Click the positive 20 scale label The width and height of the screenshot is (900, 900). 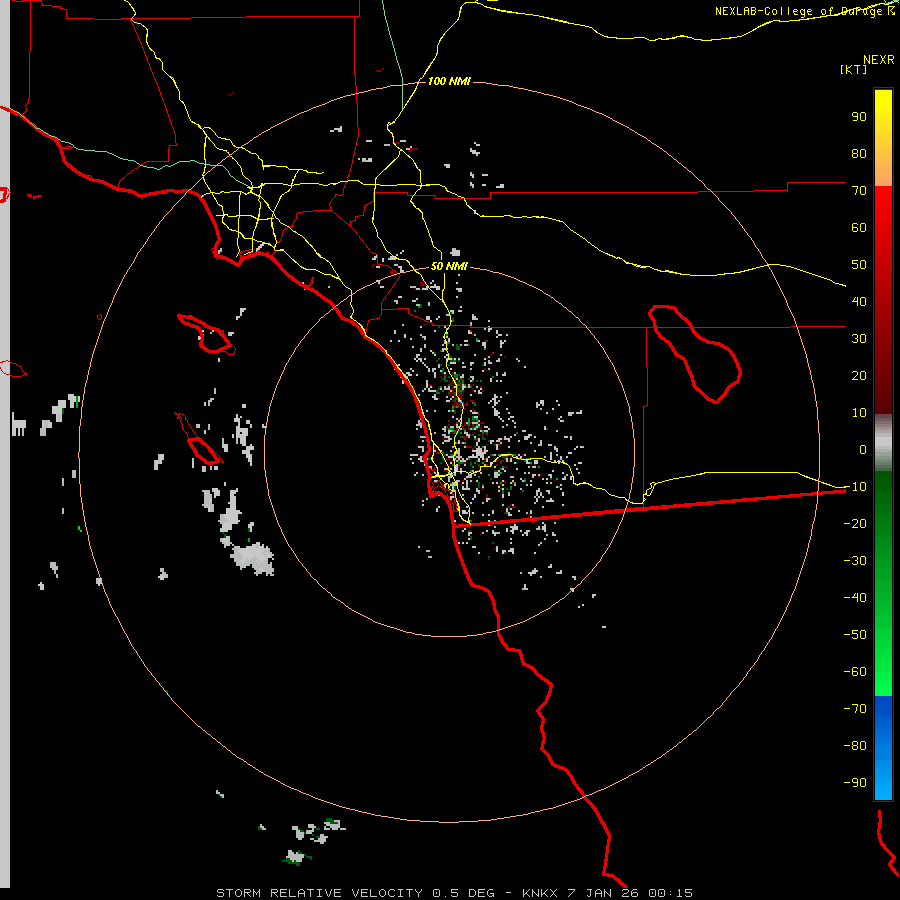tap(859, 375)
